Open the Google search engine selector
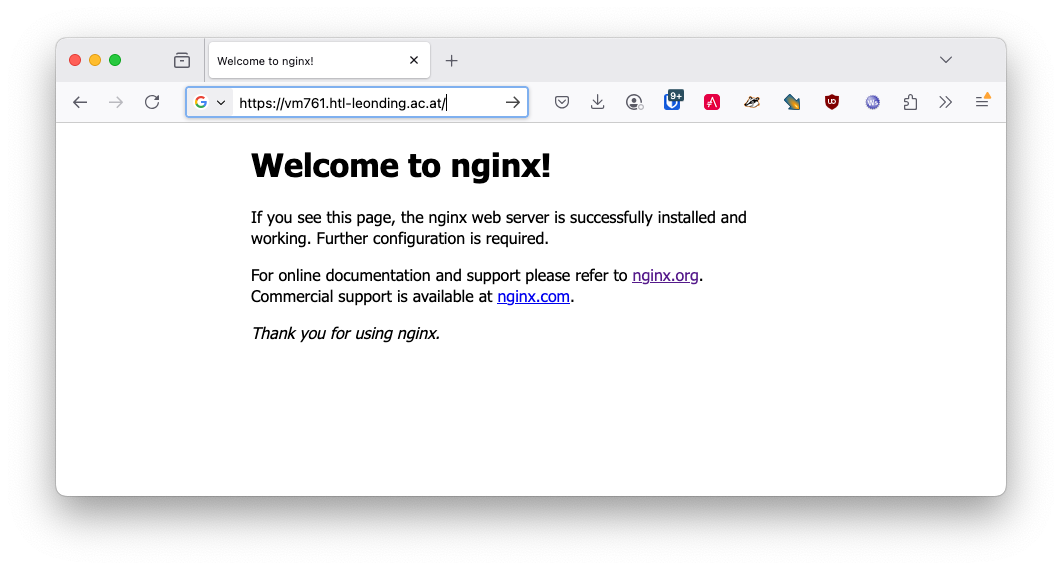Image resolution: width=1062 pixels, height=570 pixels. click(x=210, y=102)
